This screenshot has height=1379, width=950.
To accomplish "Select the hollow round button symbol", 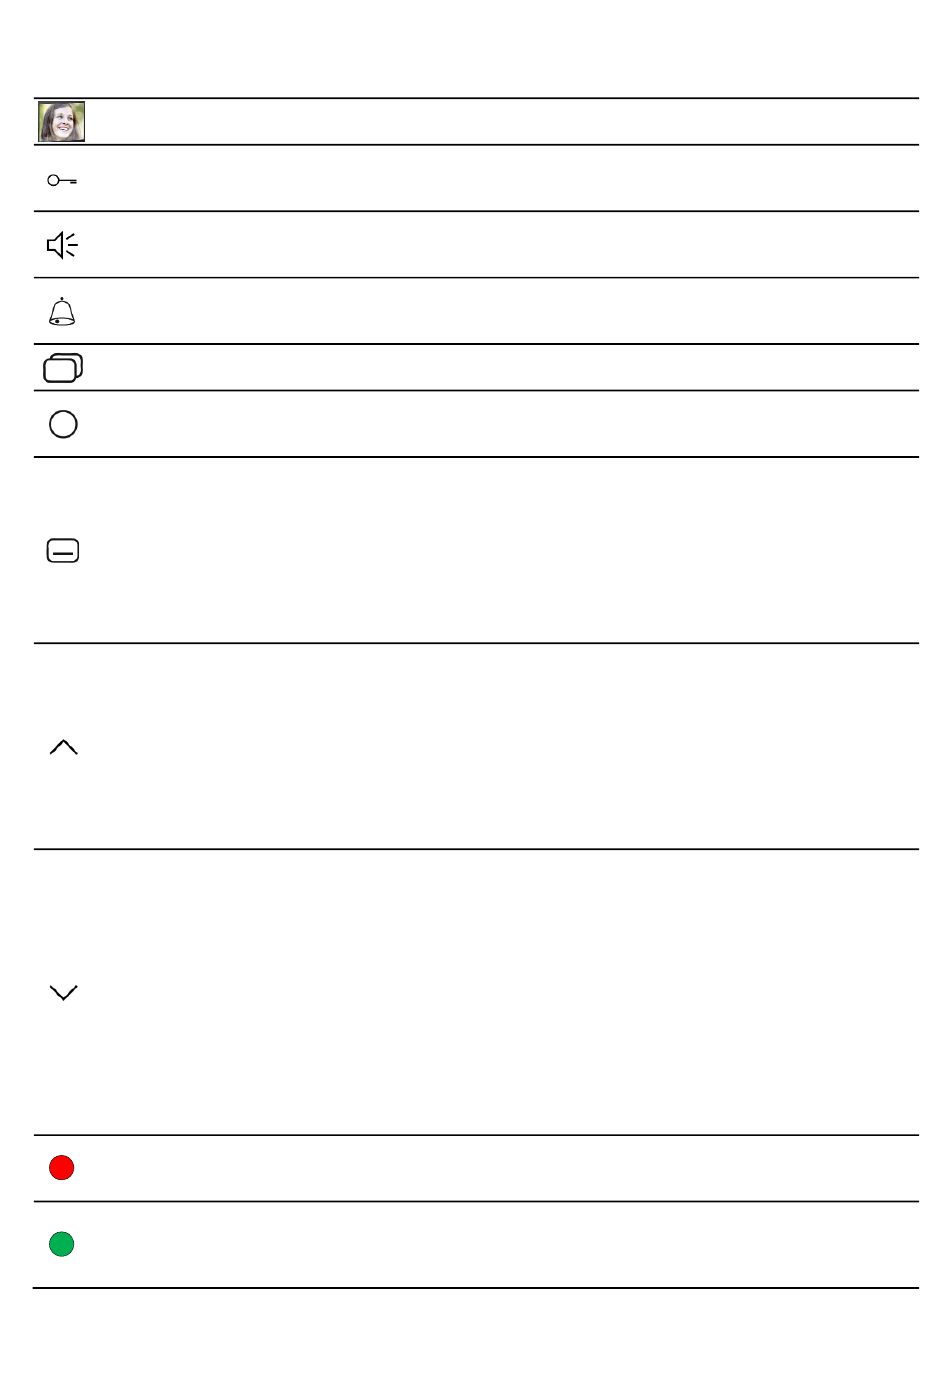I will click(63, 424).
